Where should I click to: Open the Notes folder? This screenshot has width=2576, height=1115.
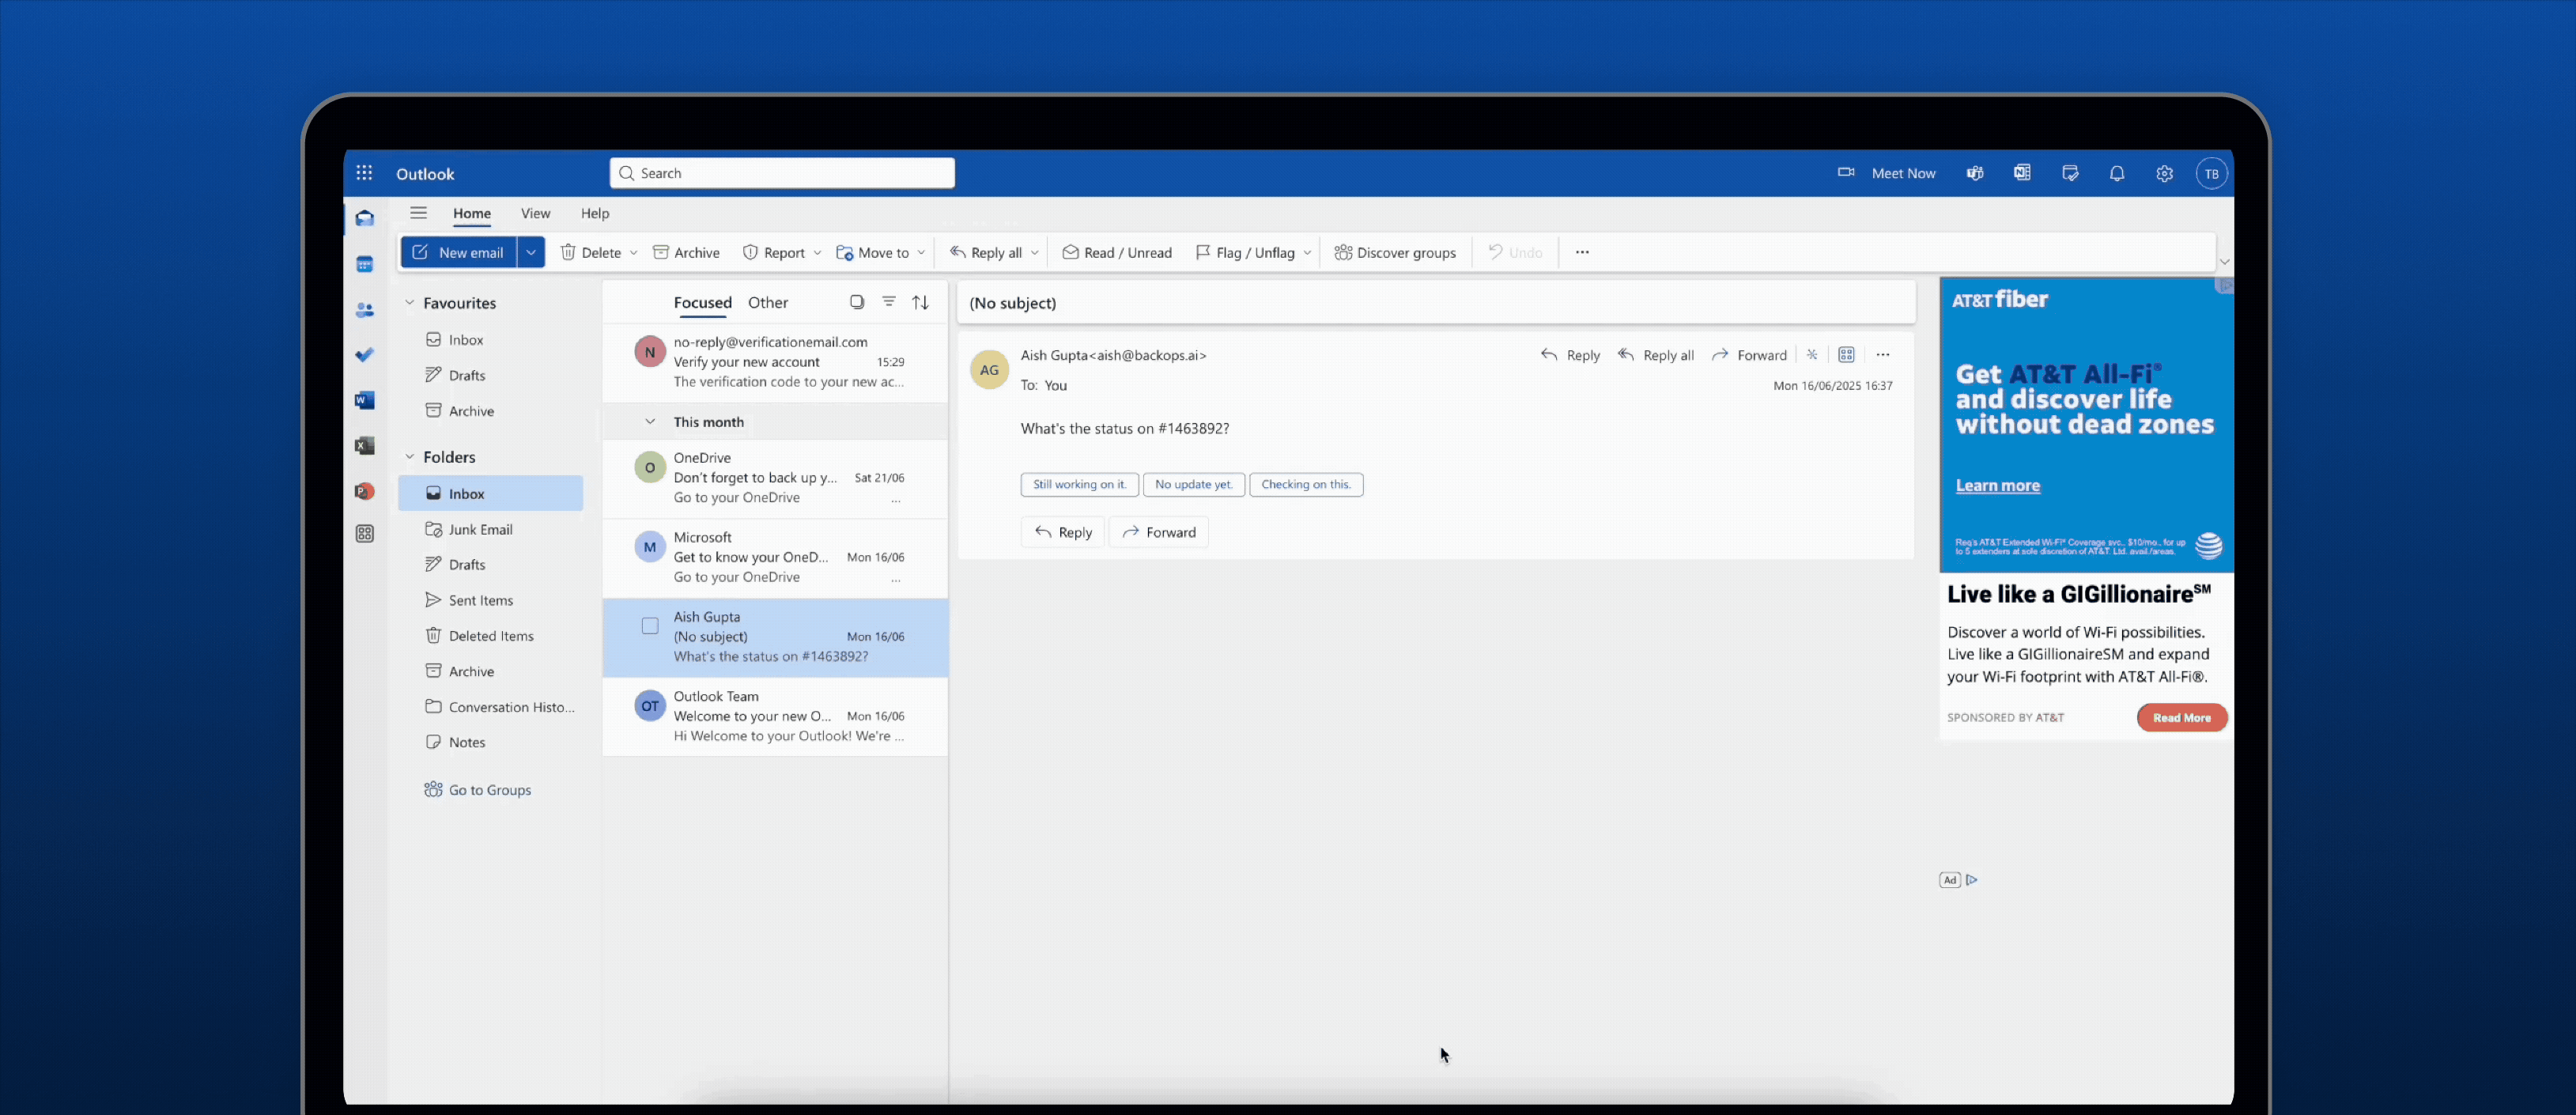(490, 742)
